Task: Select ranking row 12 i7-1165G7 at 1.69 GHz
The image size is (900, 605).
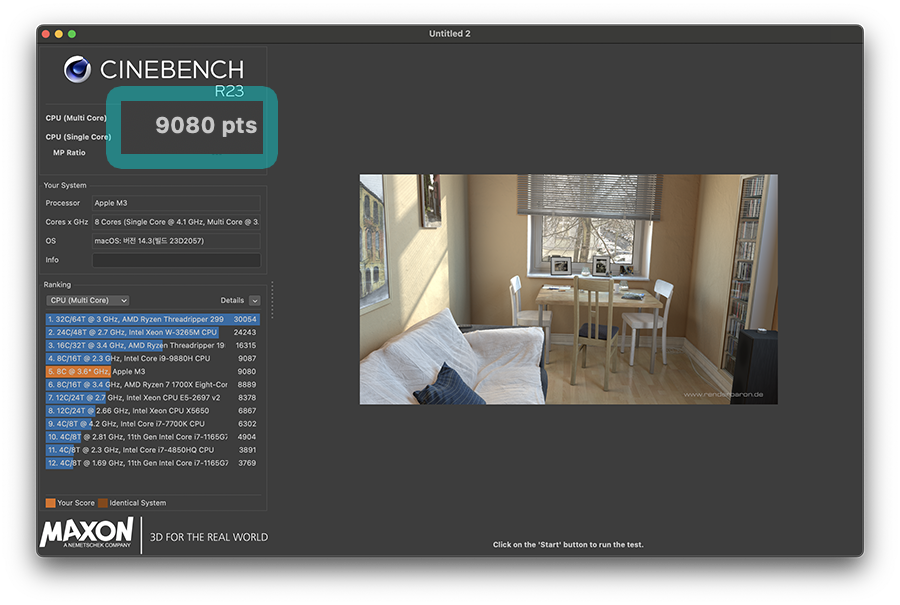Action: (153, 463)
